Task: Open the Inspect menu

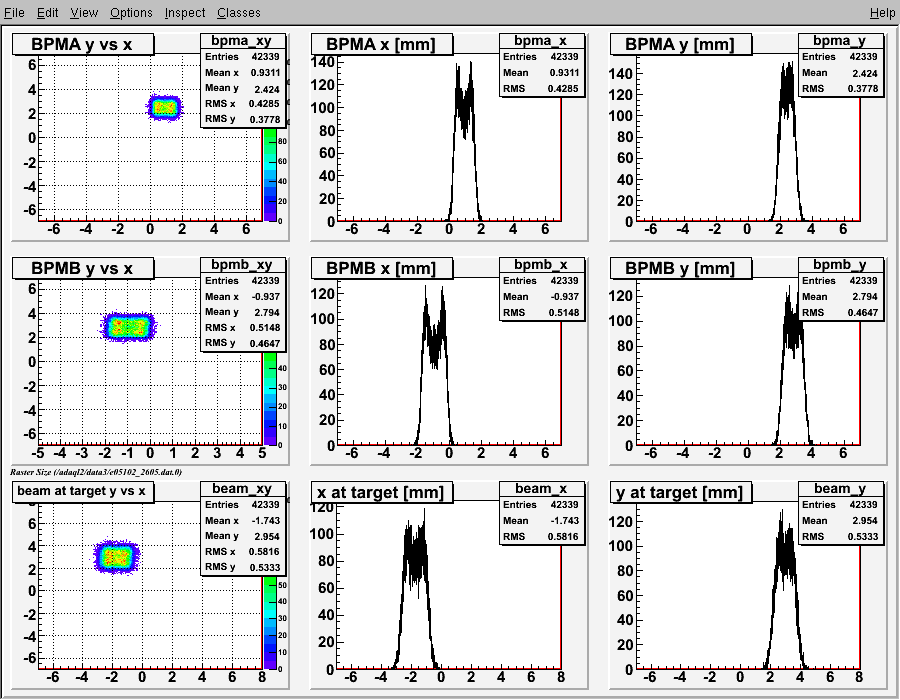Action: pyautogui.click(x=185, y=12)
